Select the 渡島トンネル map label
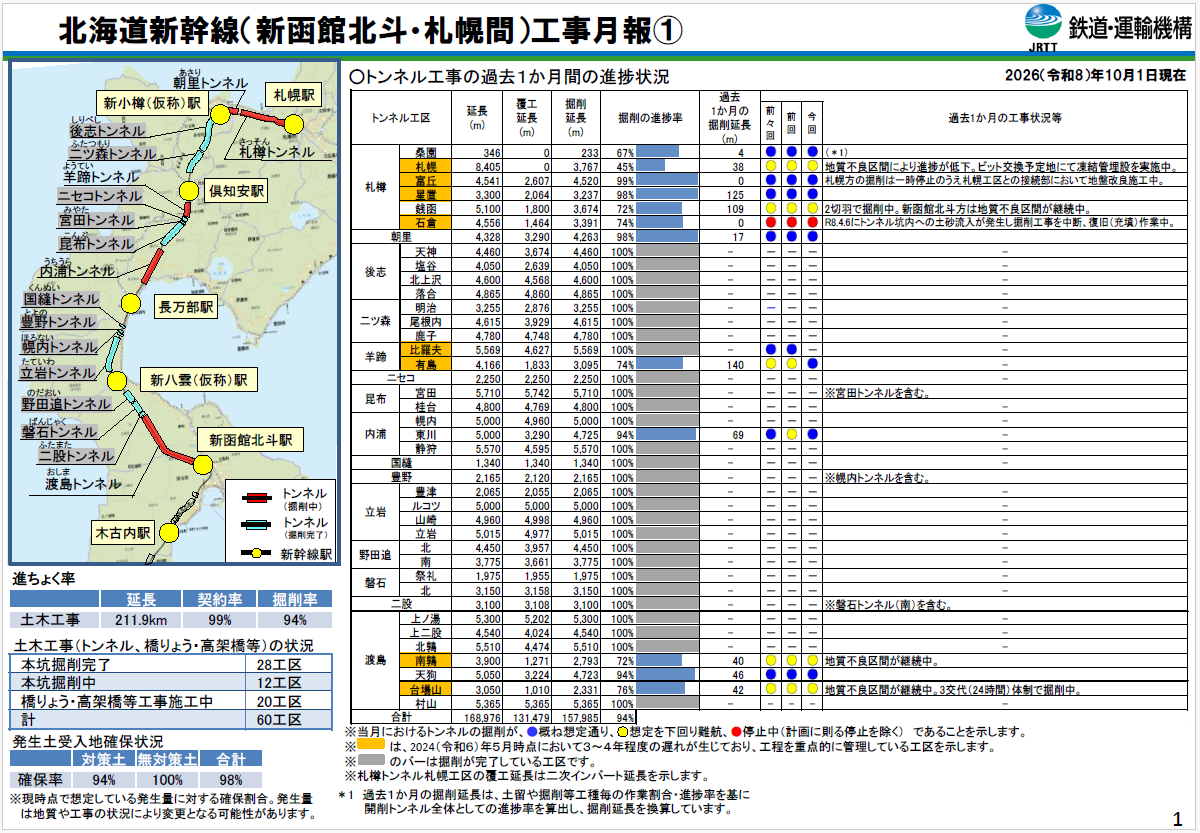The height and width of the screenshot is (833, 1200). pyautogui.click(x=83, y=485)
